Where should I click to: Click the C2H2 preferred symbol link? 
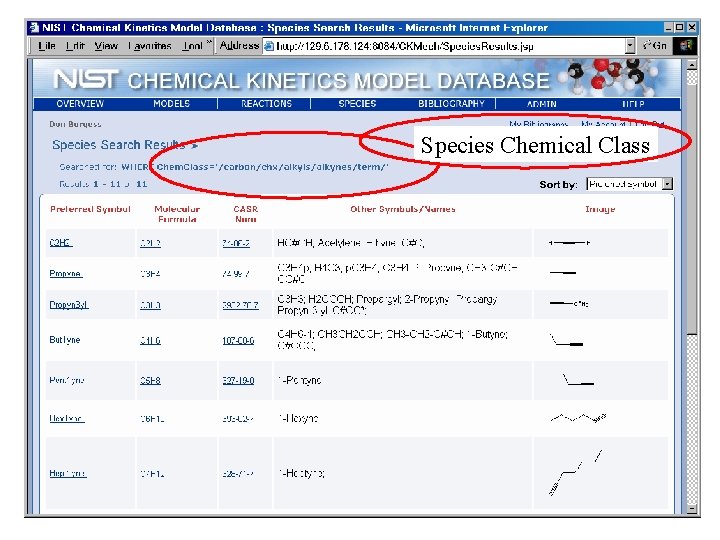(x=61, y=242)
